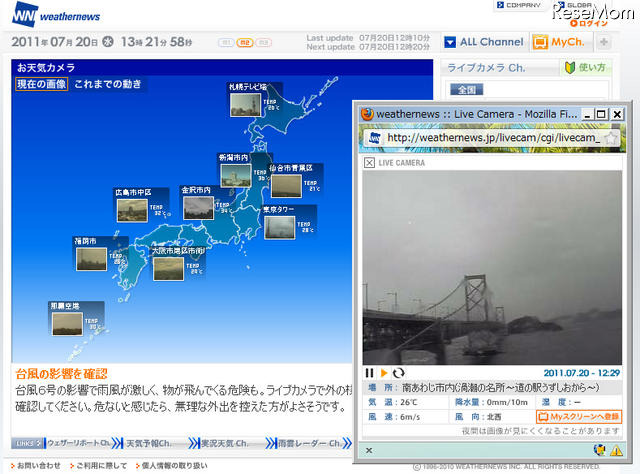Screen dimensions: 640x474
Task: Select the M1 refresh mode toggle
Action: point(226,42)
